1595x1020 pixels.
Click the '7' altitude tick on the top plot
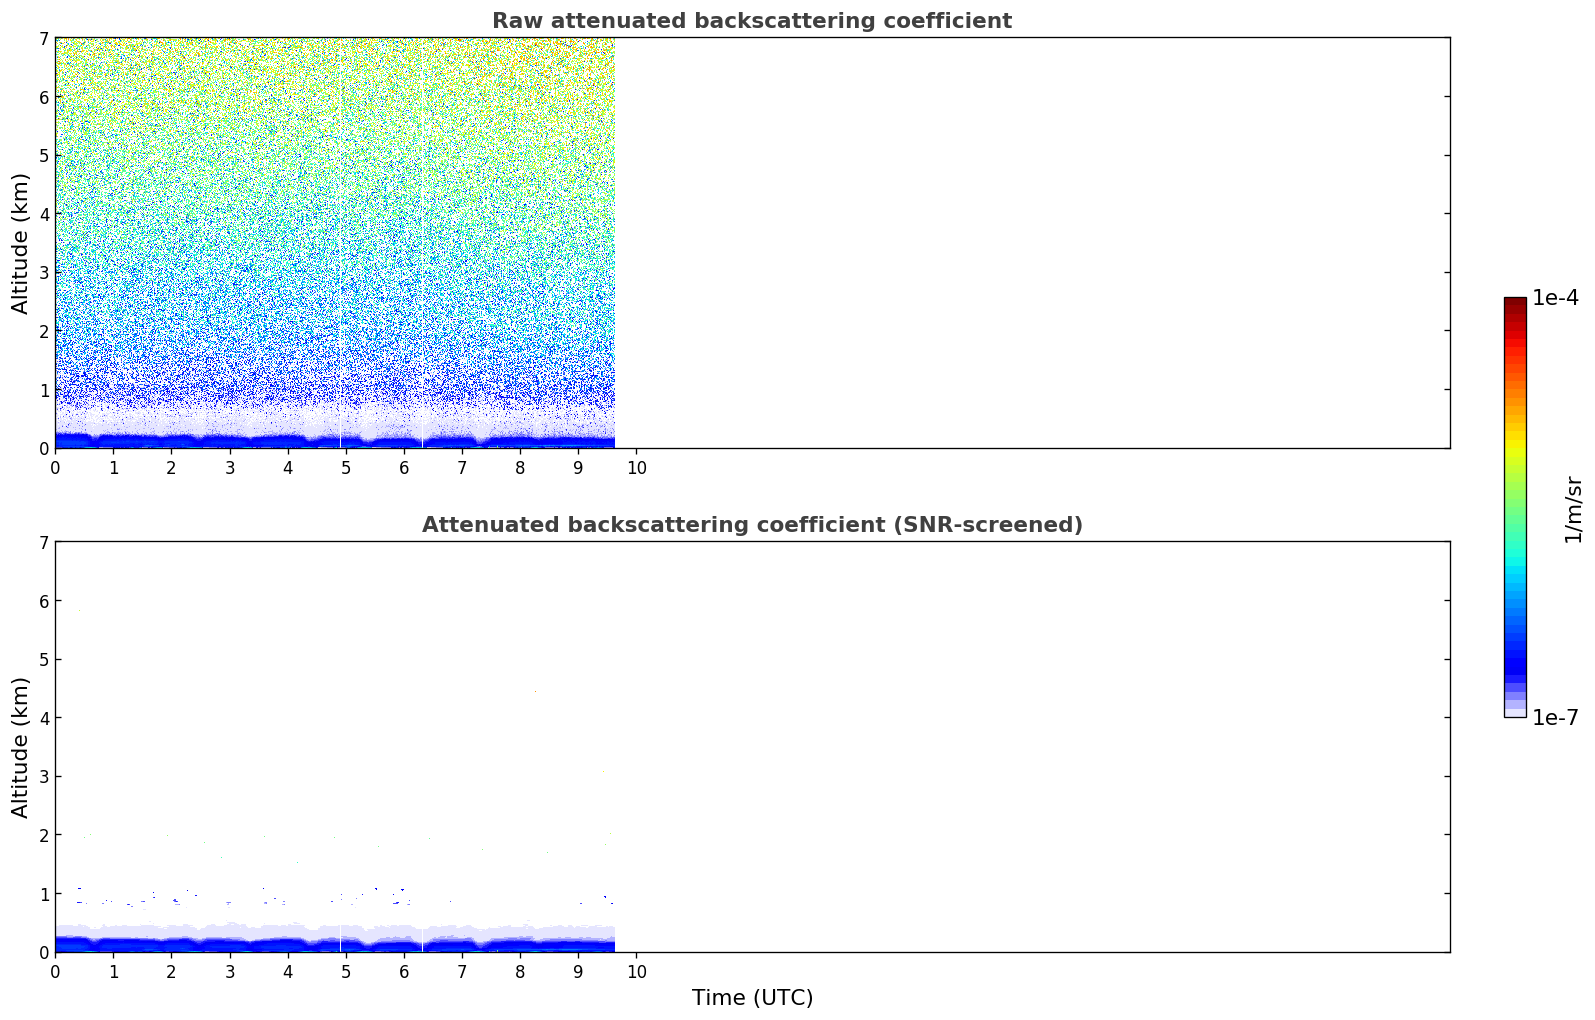(43, 38)
